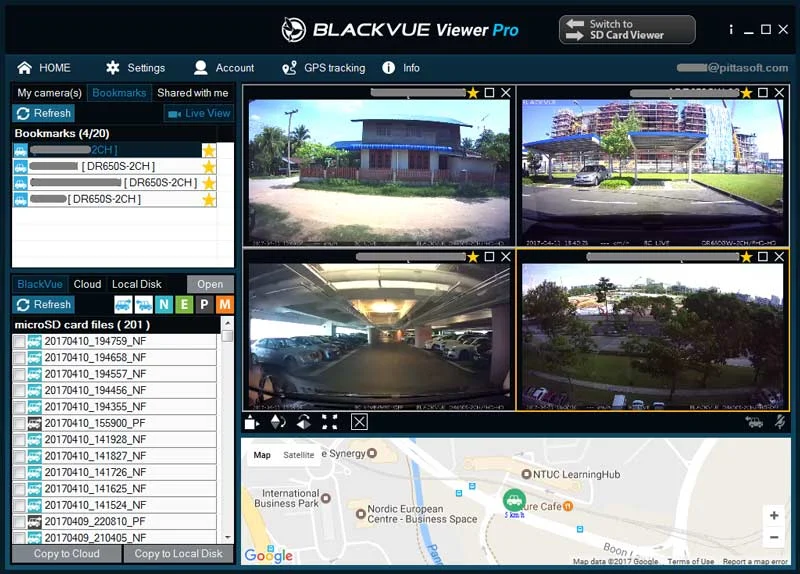Click the Open button
Screen dimensions: 800x574
click(210, 284)
